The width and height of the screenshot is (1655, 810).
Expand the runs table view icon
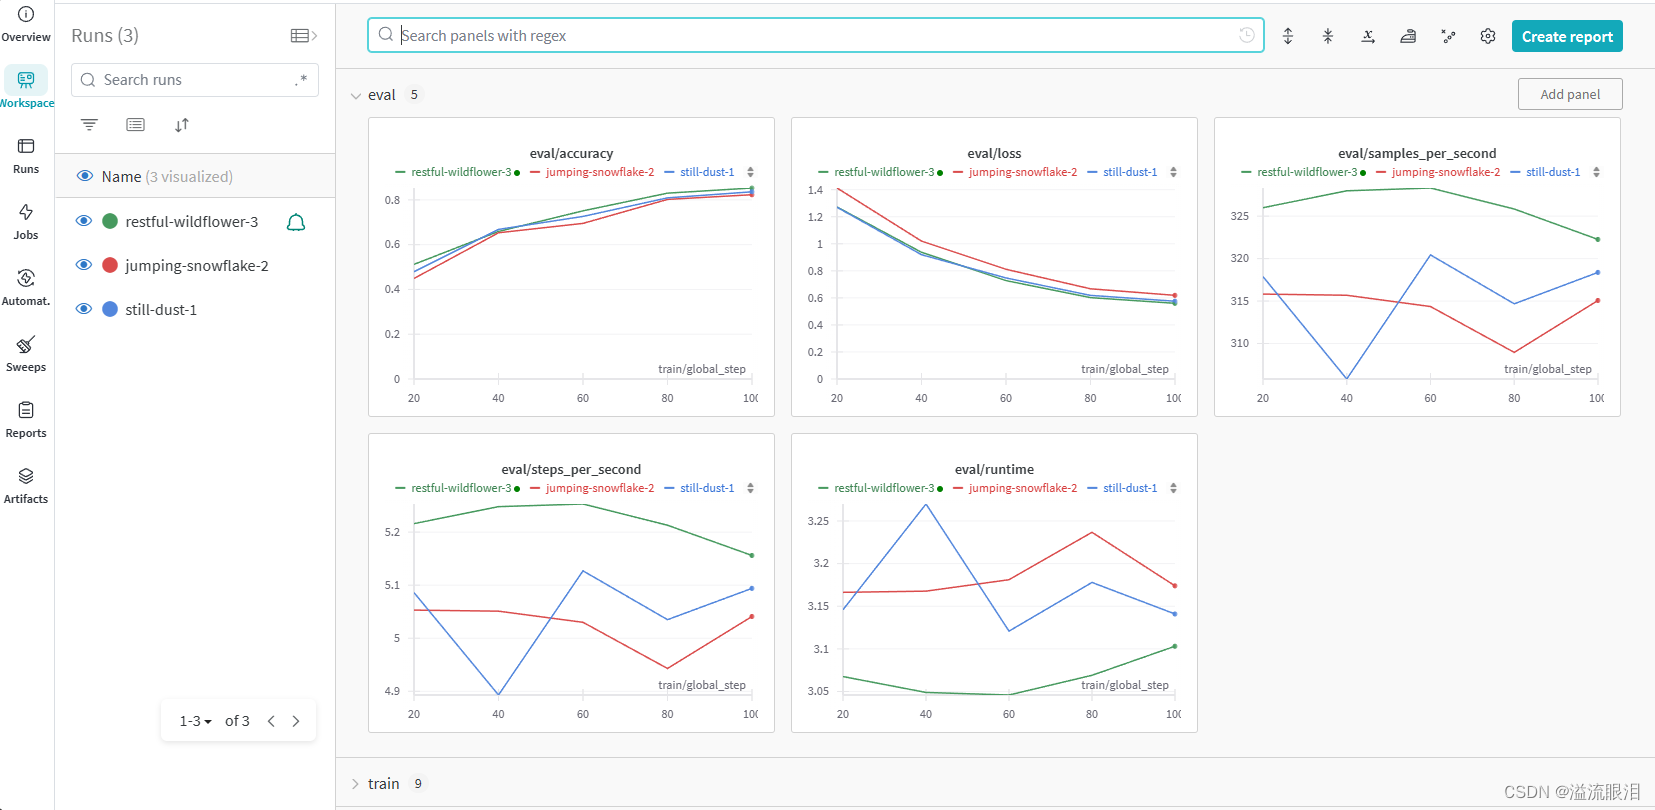click(304, 36)
